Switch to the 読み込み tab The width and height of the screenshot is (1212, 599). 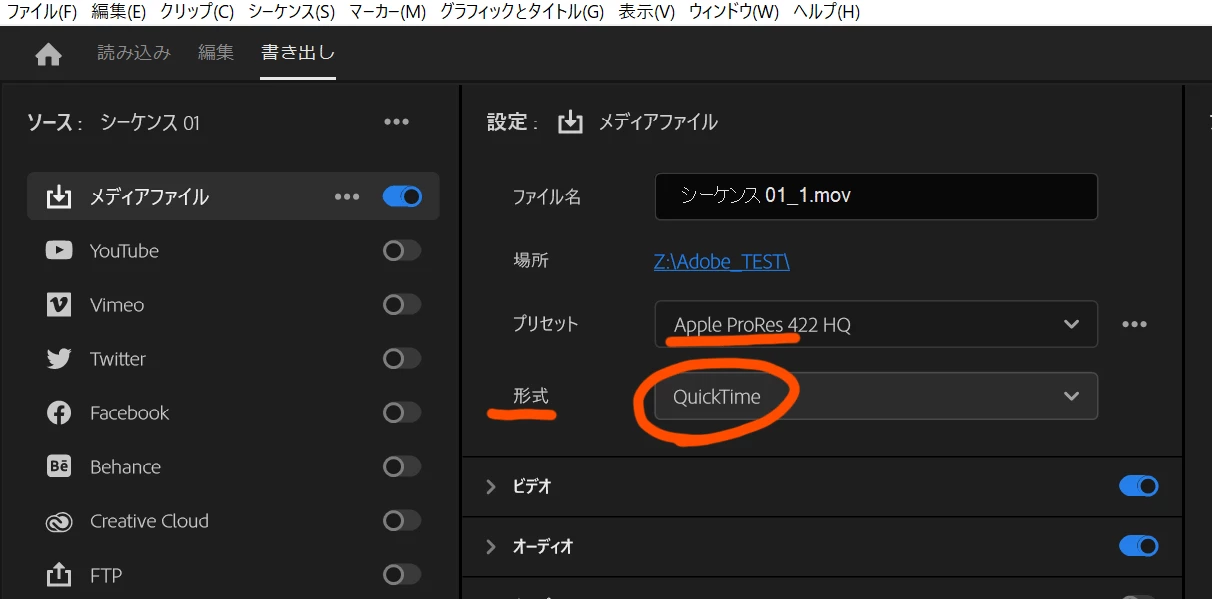pos(134,53)
